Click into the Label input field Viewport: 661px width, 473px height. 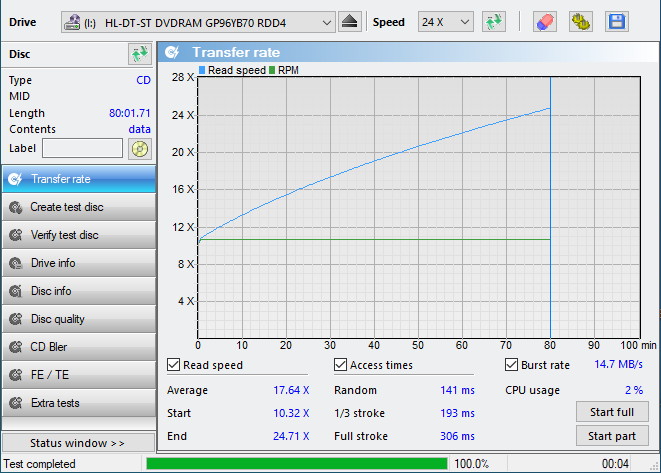(x=83, y=149)
